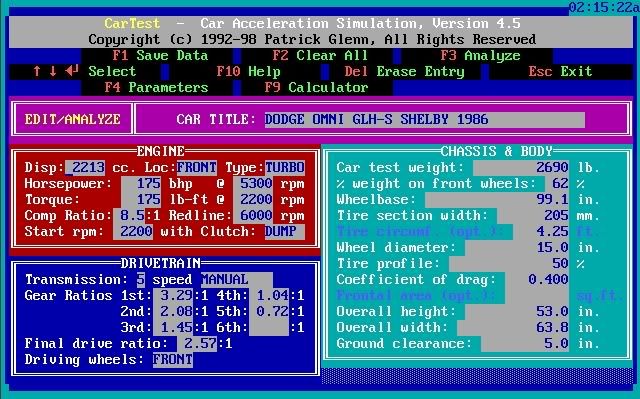Choose F2 Clear All

(320, 55)
